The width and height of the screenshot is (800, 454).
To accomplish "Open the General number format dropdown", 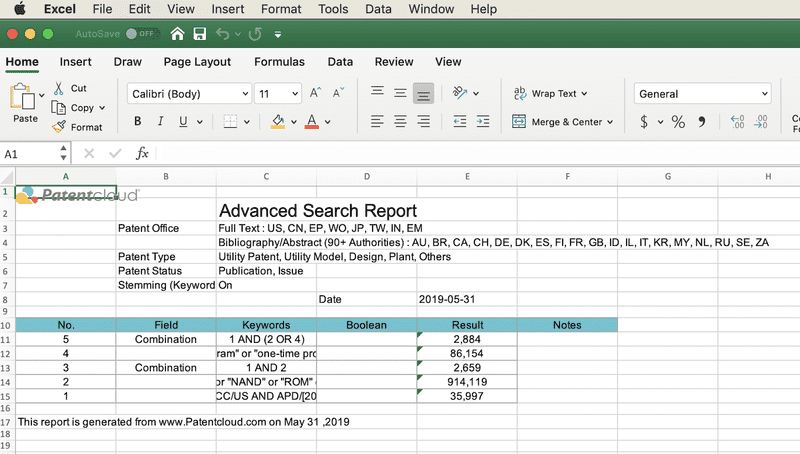I will click(764, 94).
